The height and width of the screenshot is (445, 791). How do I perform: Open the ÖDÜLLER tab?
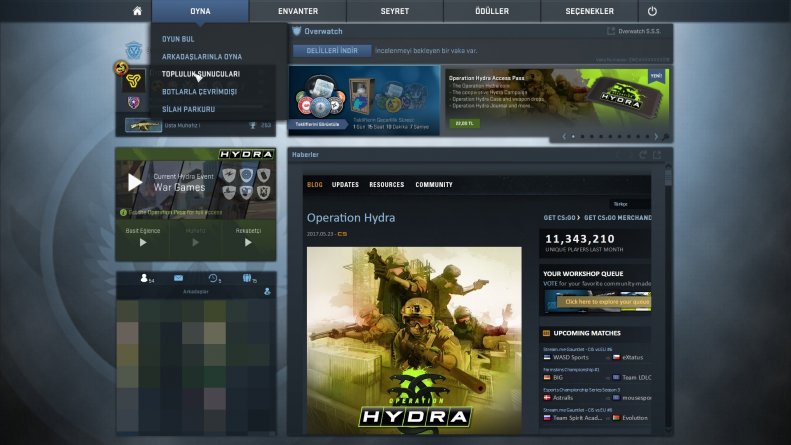pyautogui.click(x=492, y=11)
